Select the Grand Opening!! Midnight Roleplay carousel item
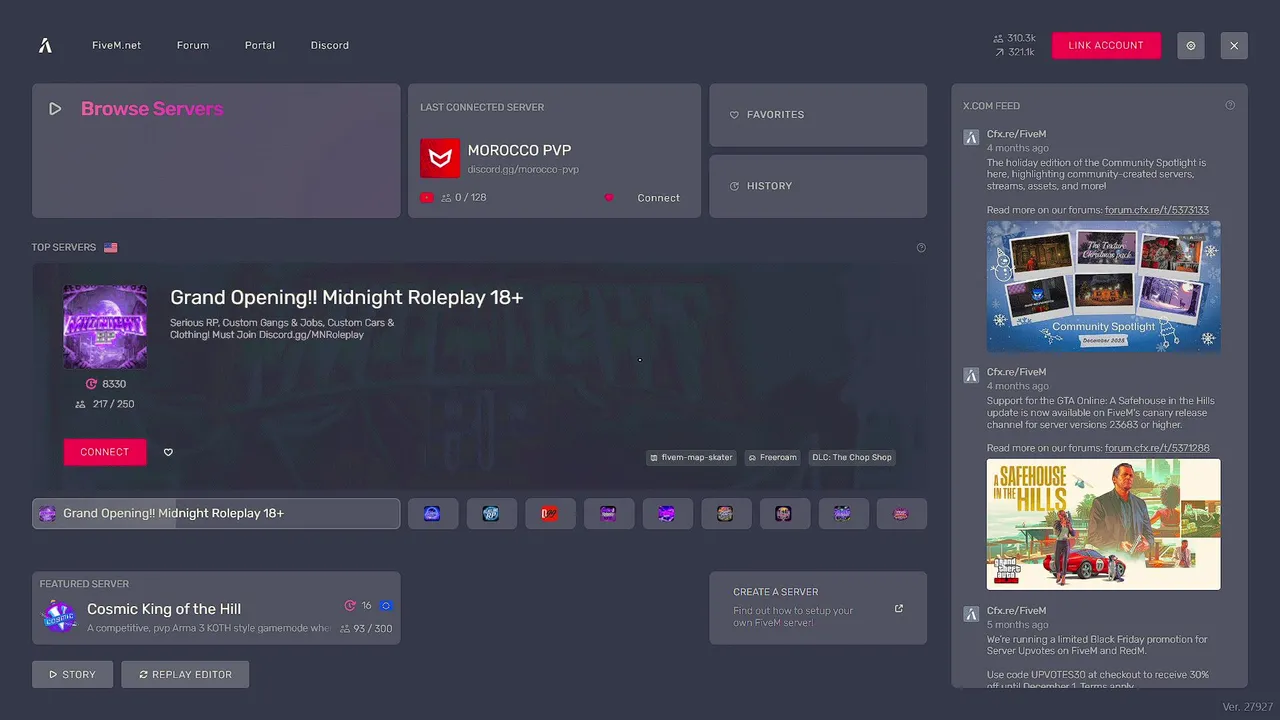1280x720 pixels. (216, 513)
